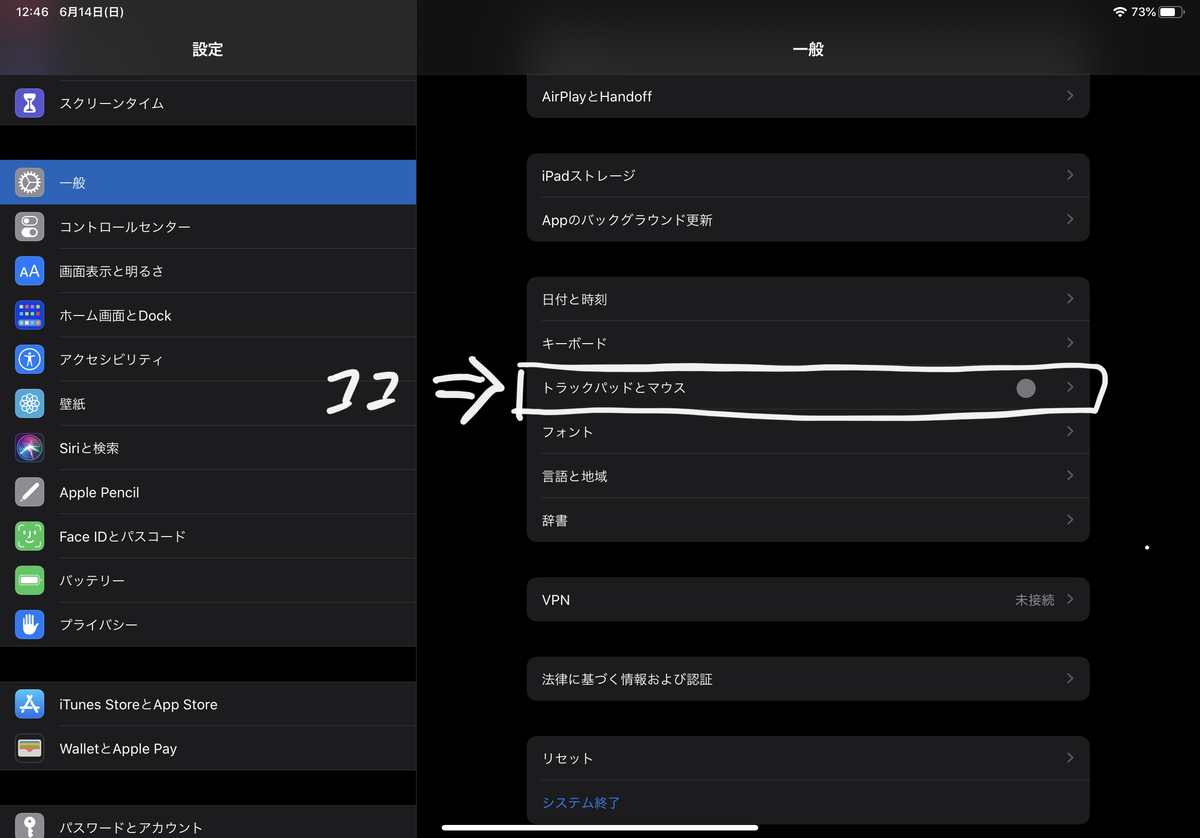The width and height of the screenshot is (1200, 838).
Task: Open iPadストレージ chevron
Action: pos(1070,175)
